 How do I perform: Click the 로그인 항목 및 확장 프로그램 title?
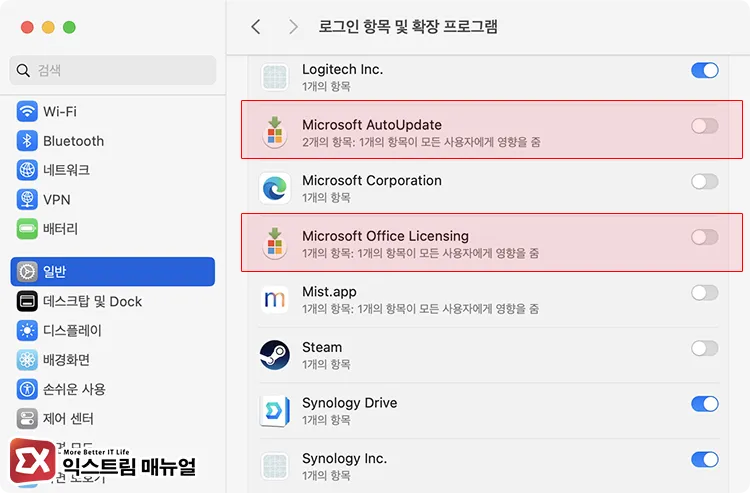point(408,26)
